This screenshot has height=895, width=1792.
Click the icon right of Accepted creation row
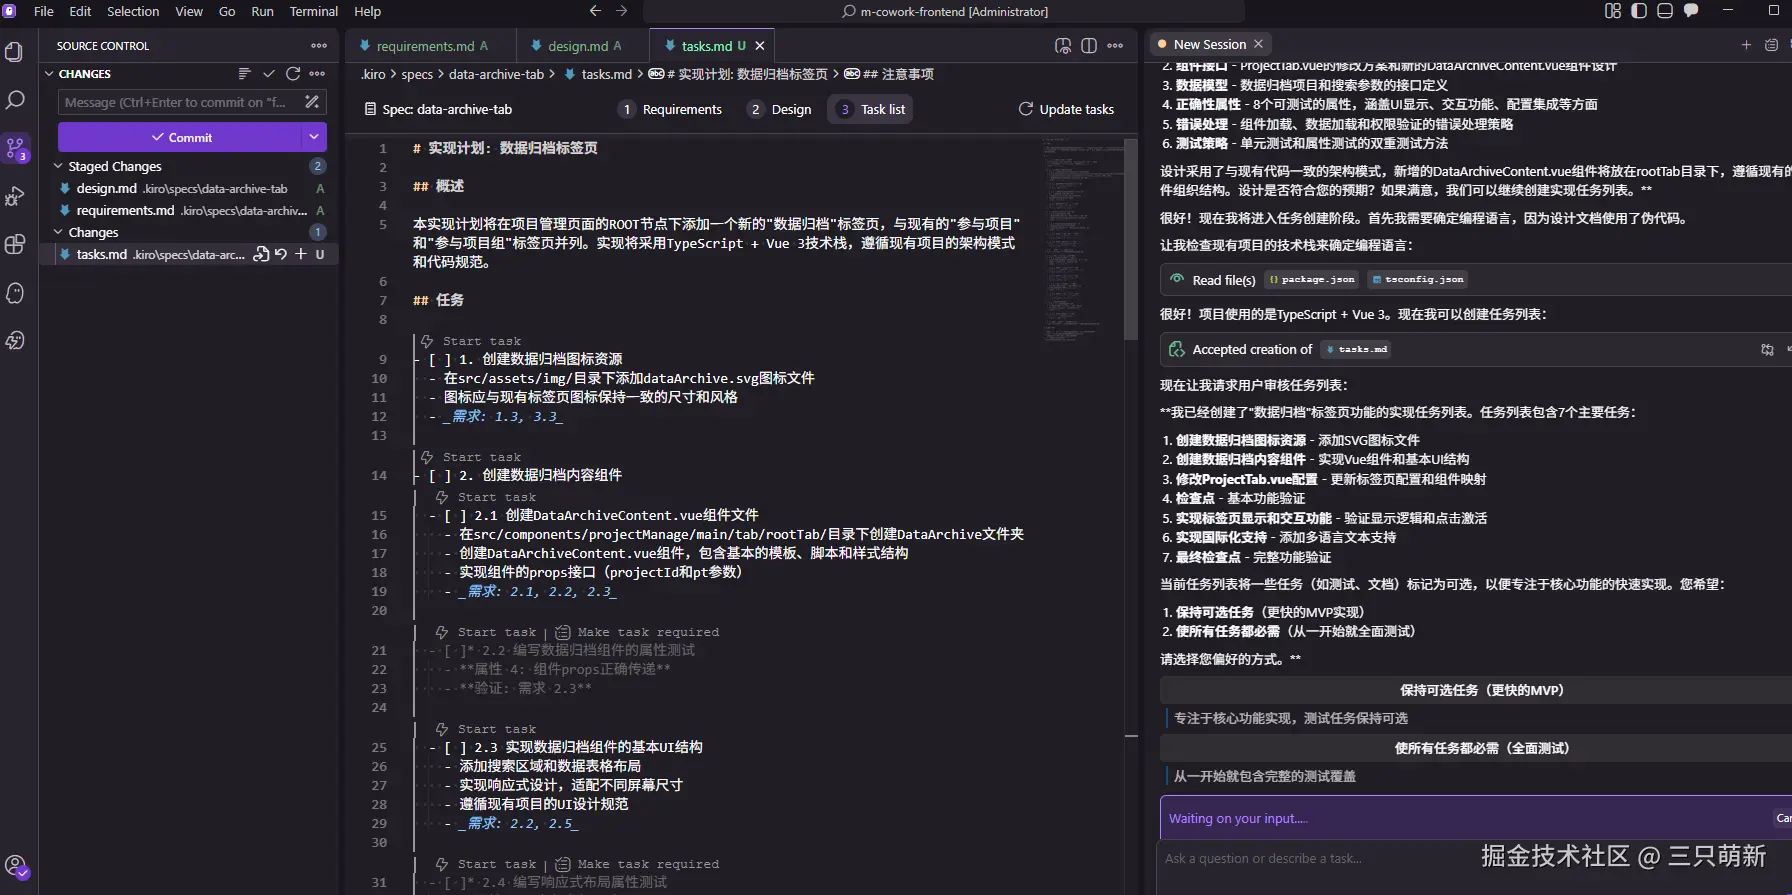pos(1767,349)
